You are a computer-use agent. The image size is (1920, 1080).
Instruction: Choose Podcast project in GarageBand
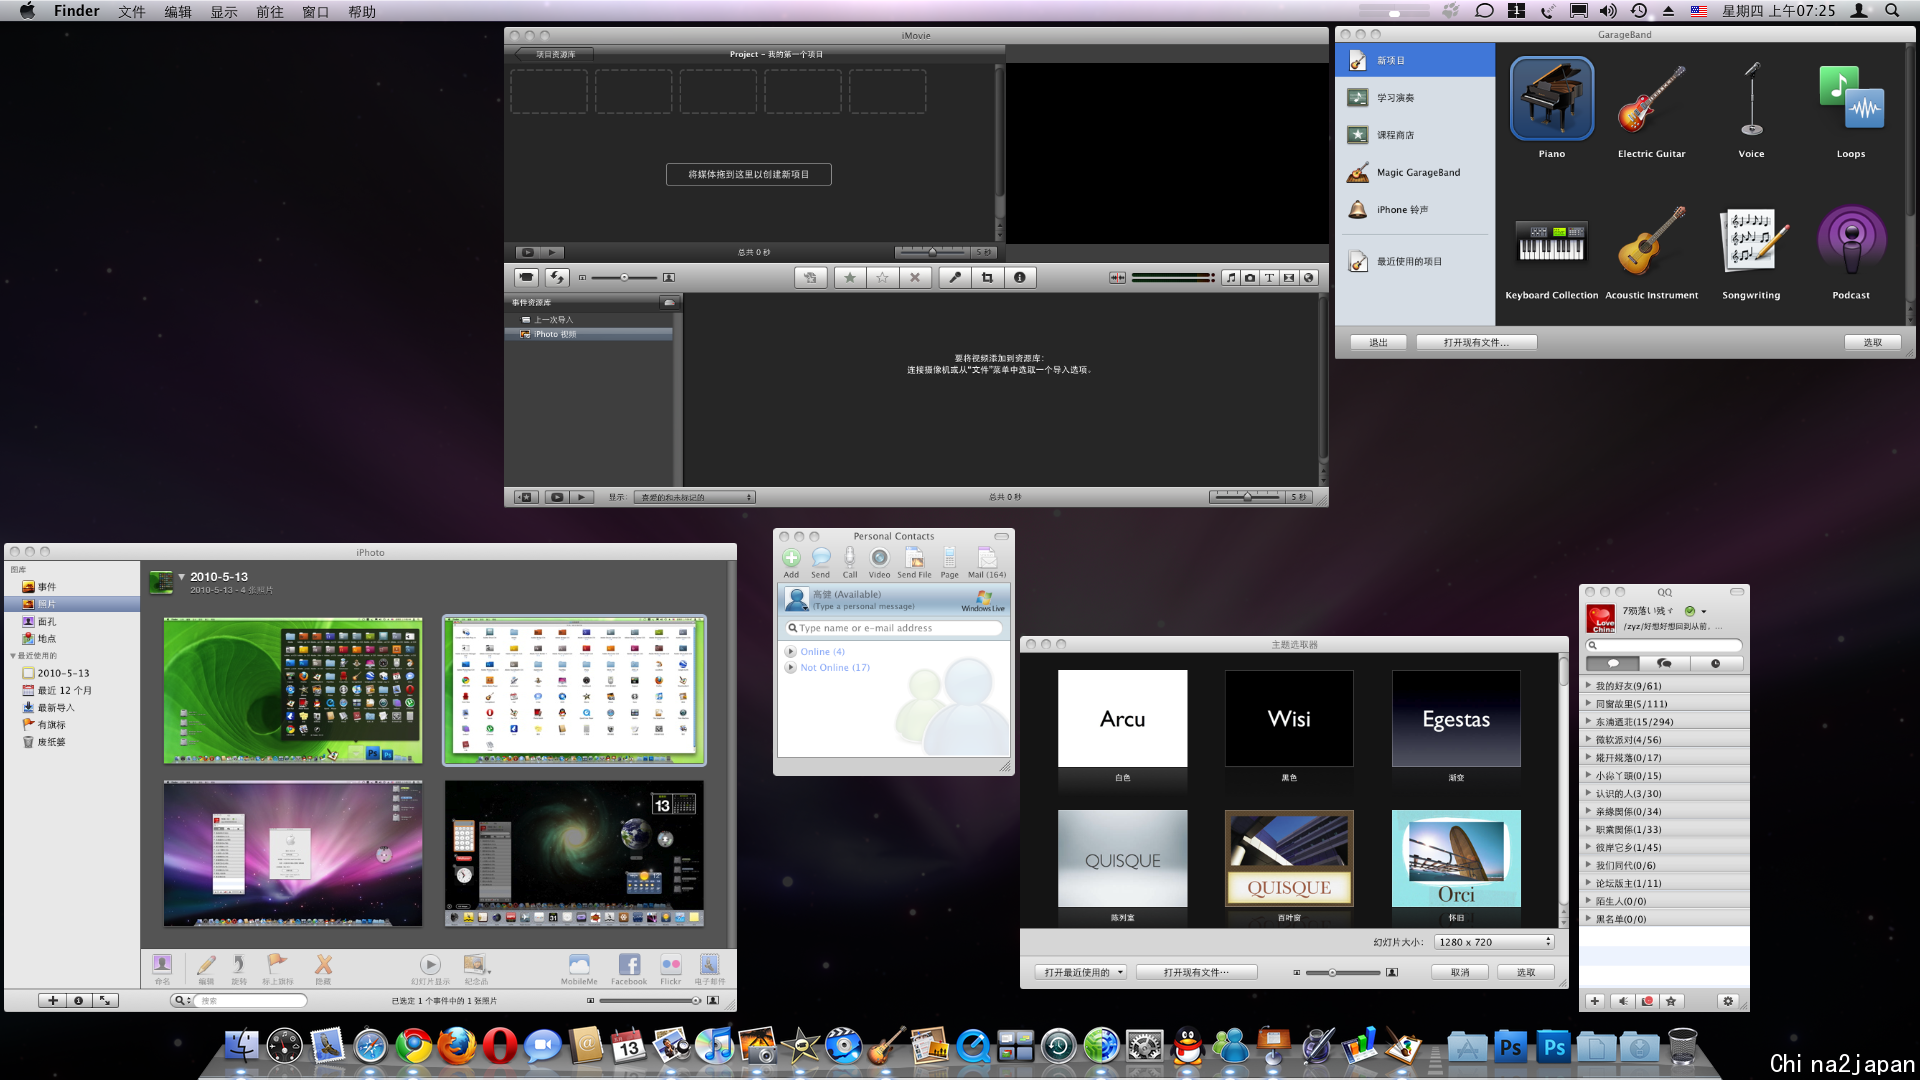[1851, 250]
